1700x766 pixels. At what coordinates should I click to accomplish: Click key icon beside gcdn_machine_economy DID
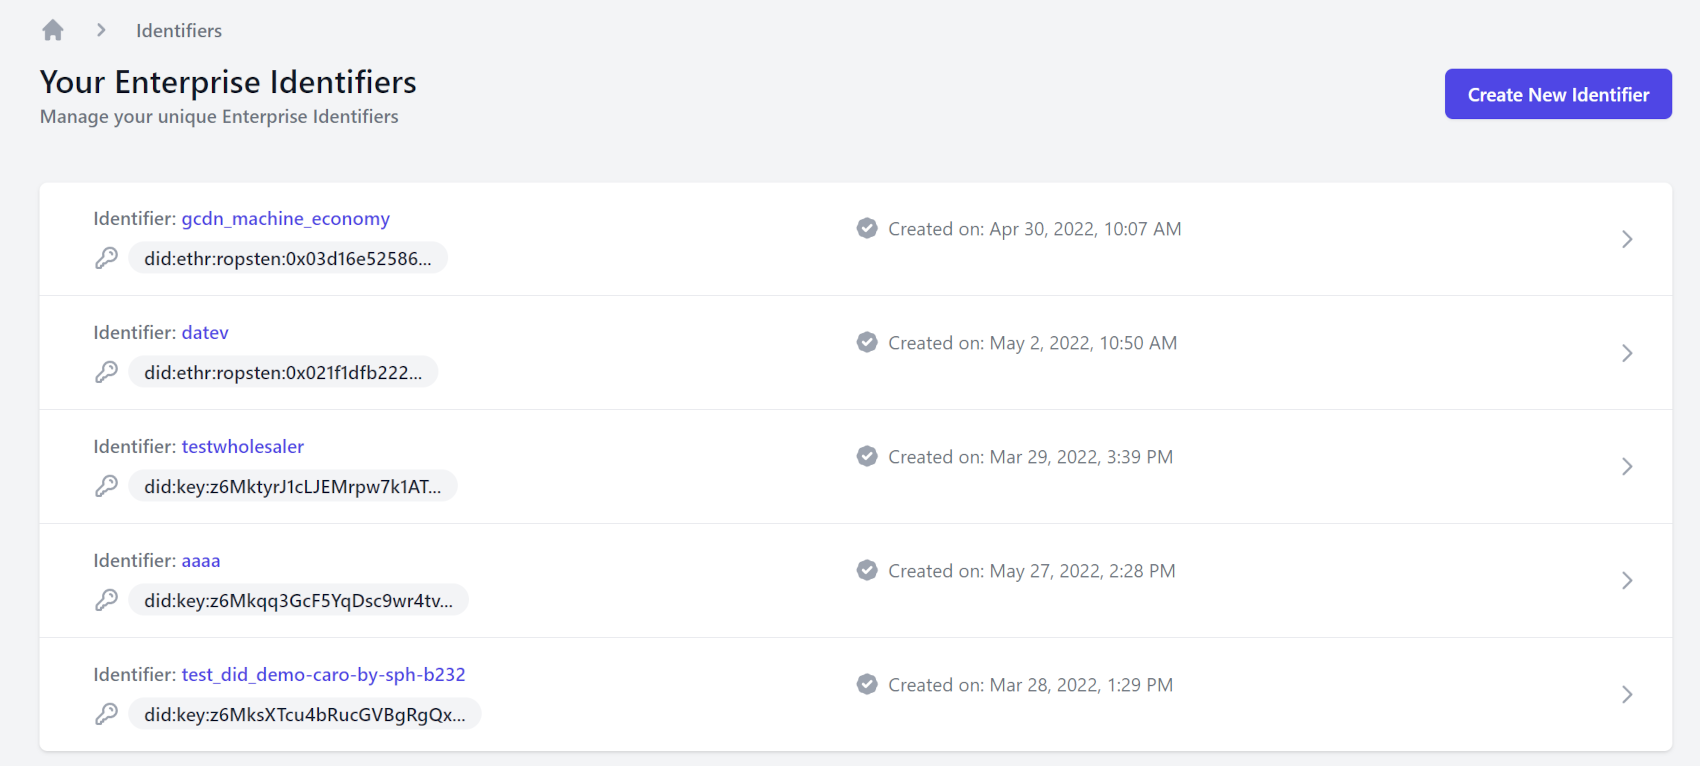pyautogui.click(x=106, y=258)
